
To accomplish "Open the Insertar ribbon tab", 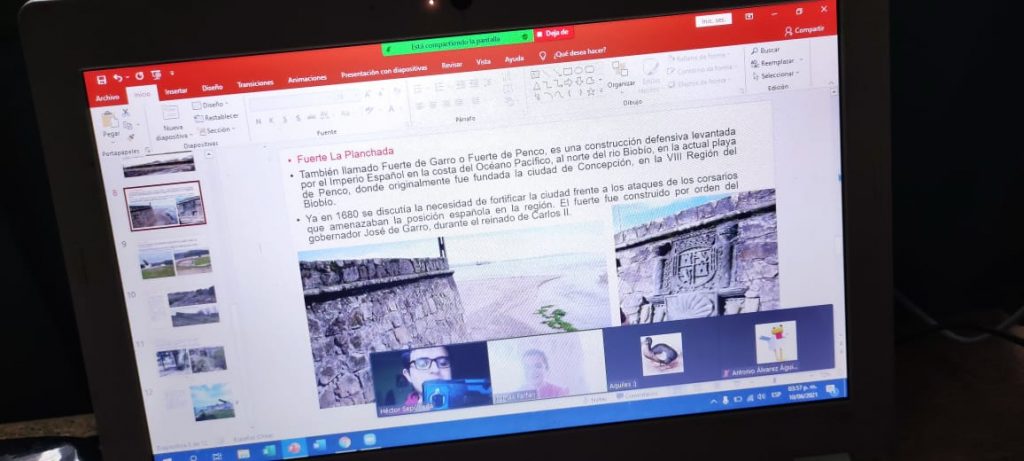I will (176, 91).
